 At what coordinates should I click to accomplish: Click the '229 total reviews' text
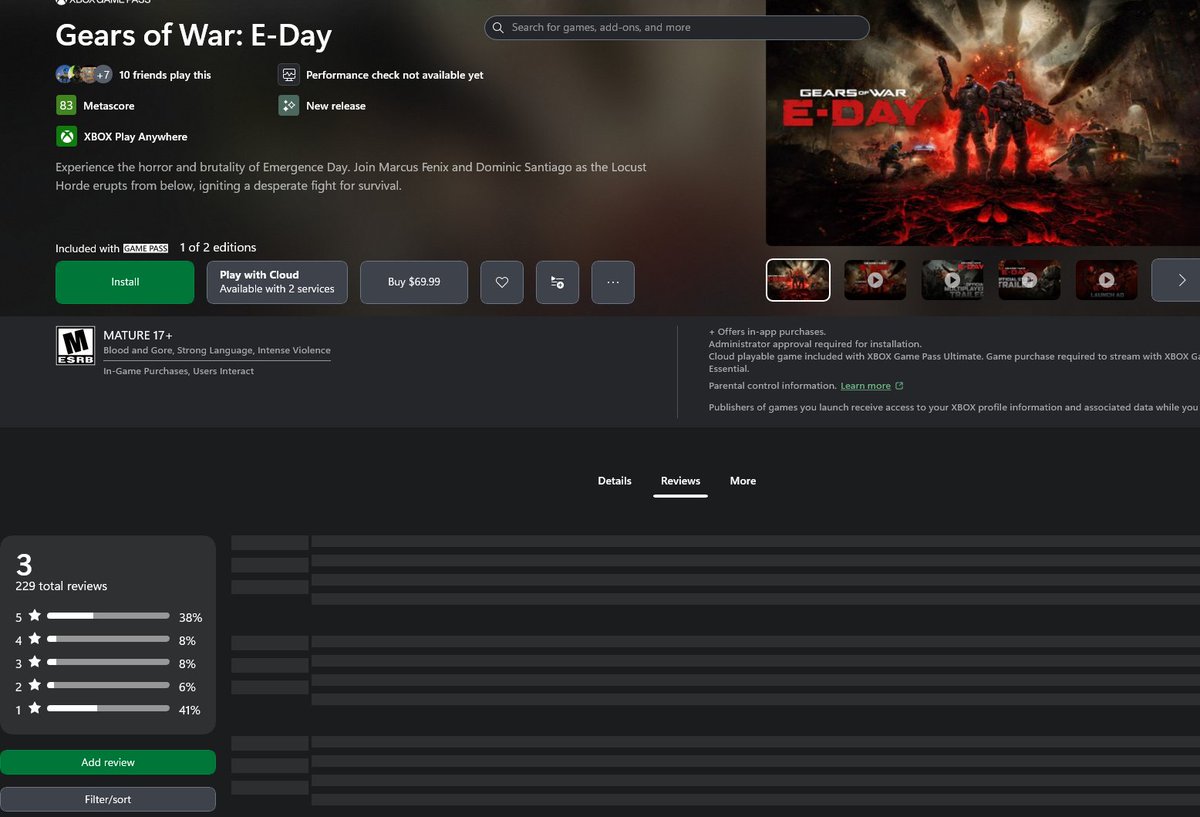[x=61, y=586]
